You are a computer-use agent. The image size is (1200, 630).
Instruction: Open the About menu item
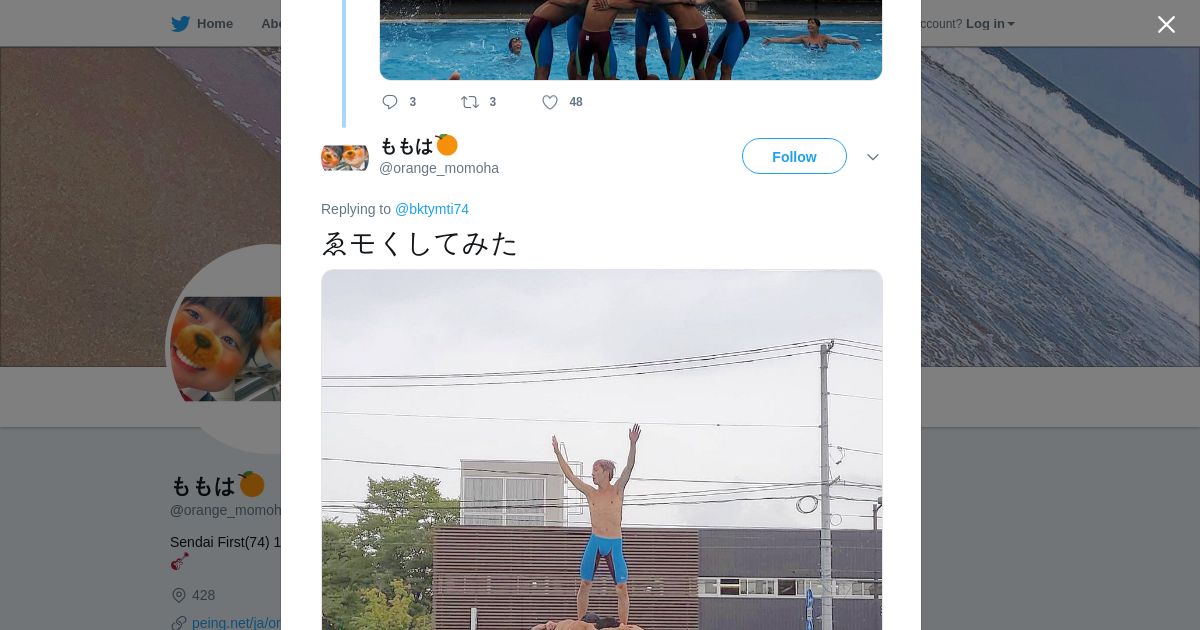pyautogui.click(x=271, y=24)
